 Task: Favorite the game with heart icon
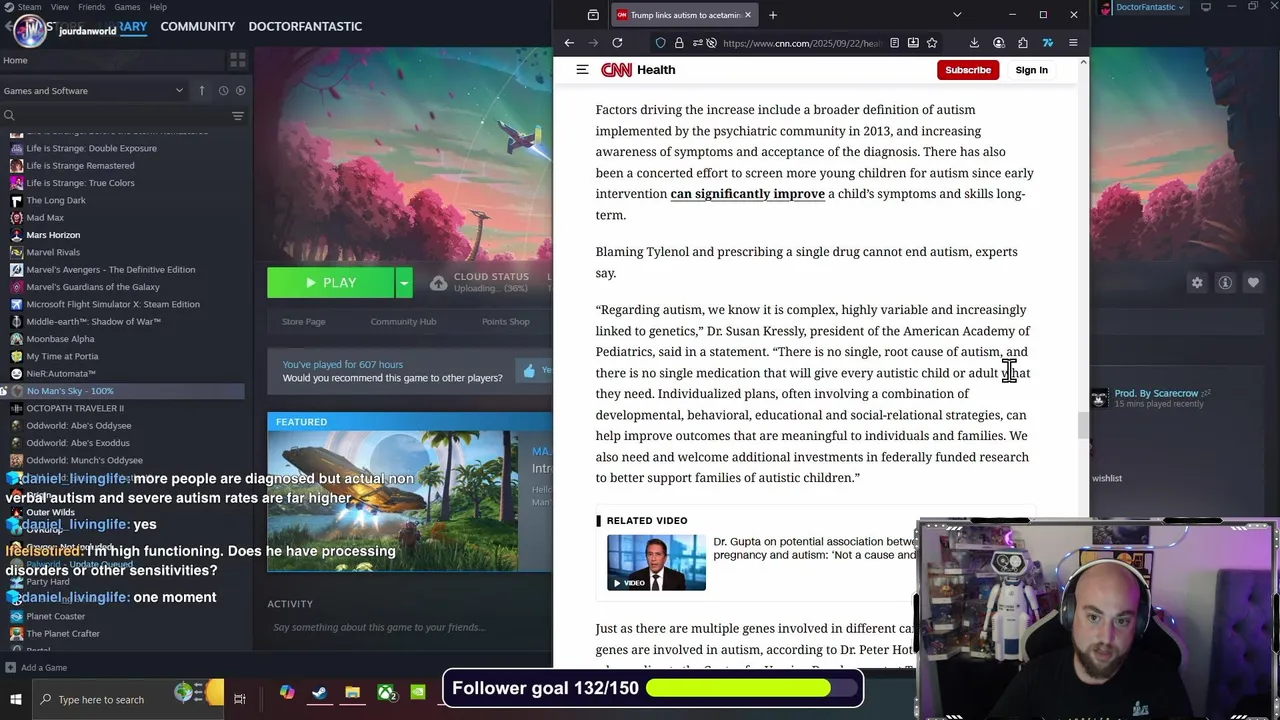click(x=1253, y=283)
